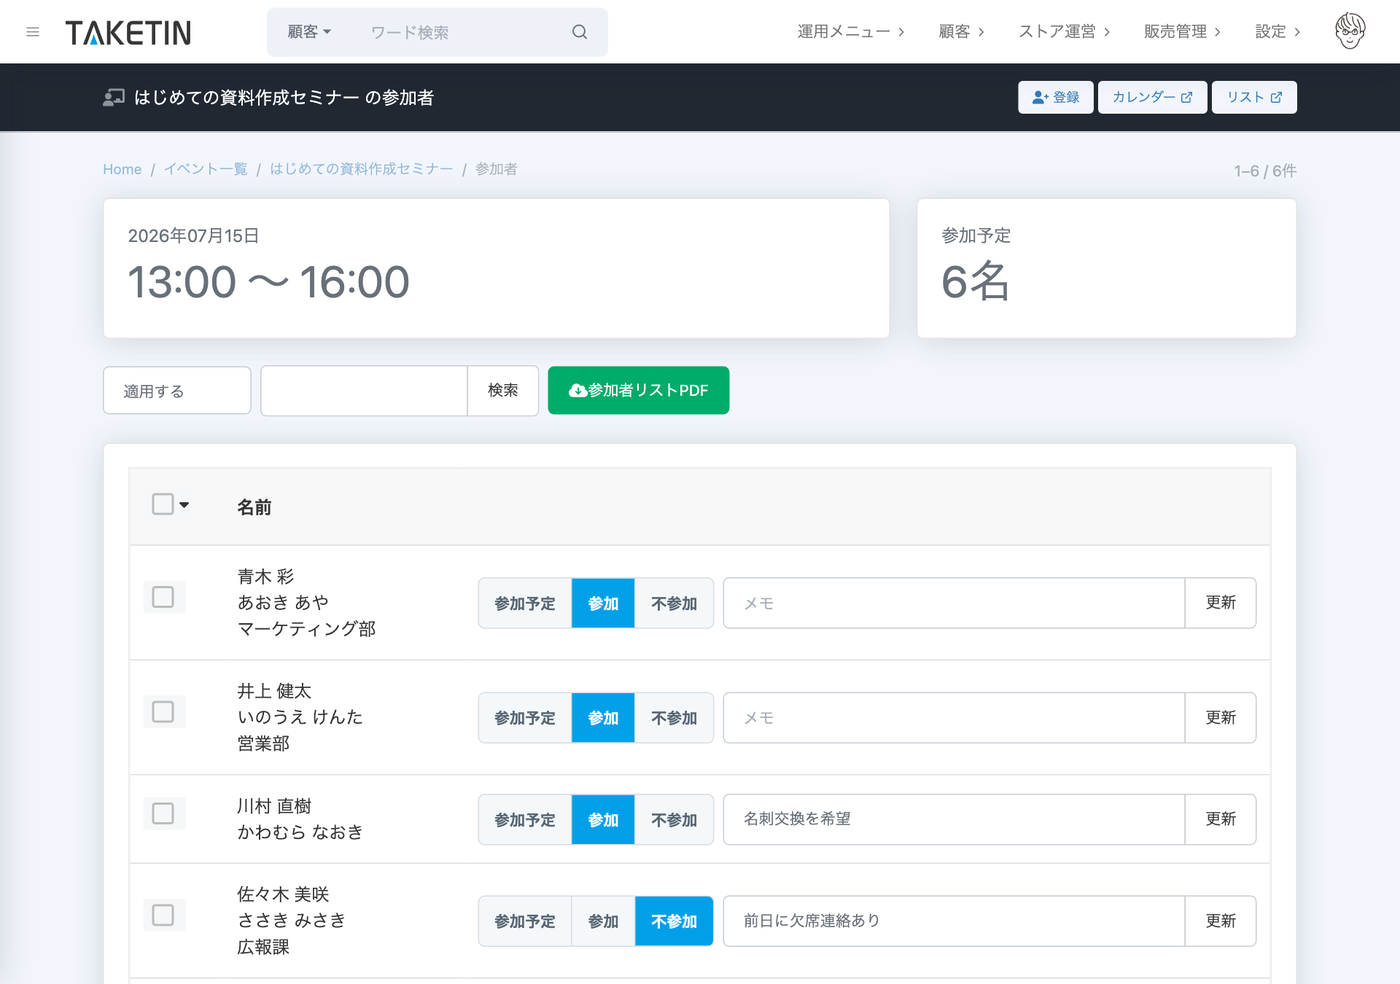Click 更新 for 佐々木 美咲

point(1220,921)
